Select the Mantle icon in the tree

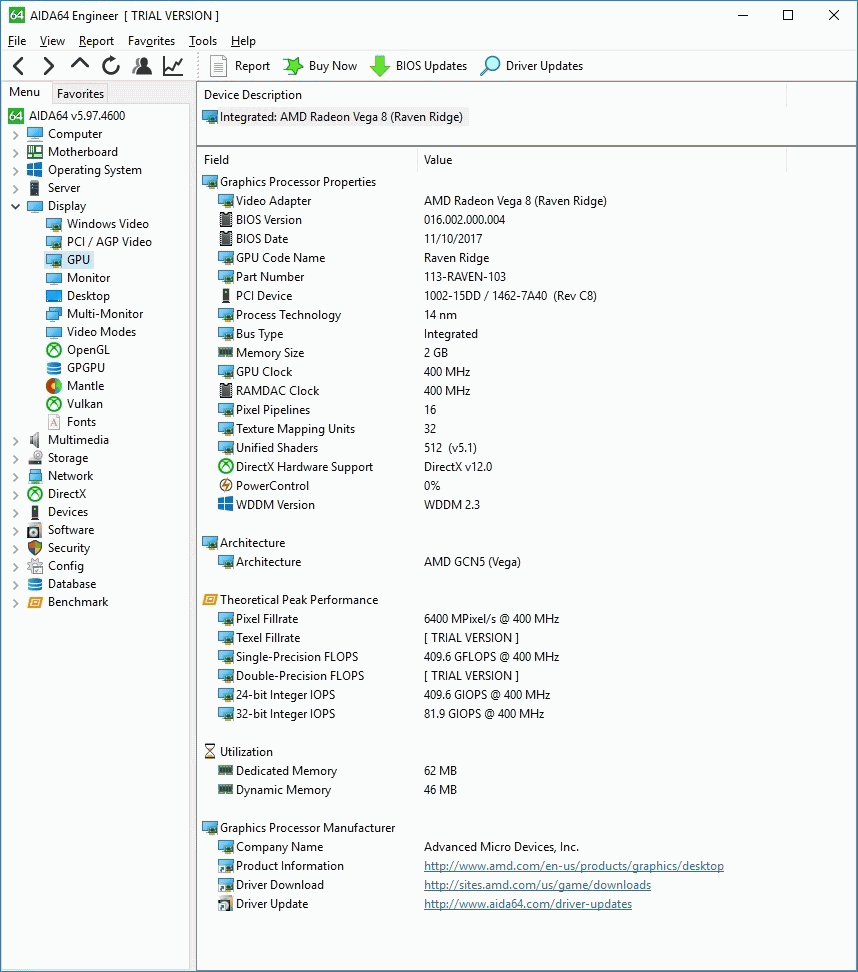54,386
